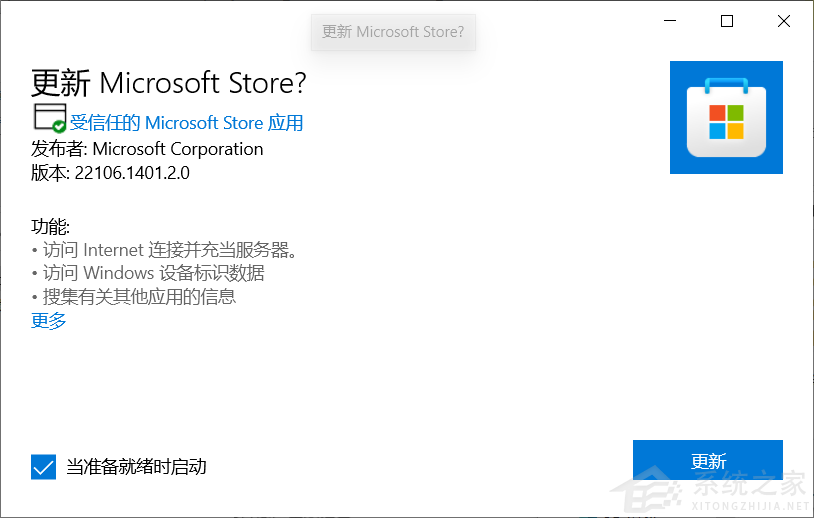This screenshot has width=814, height=518.
Task: Maximize the installer window
Action: pos(727,22)
